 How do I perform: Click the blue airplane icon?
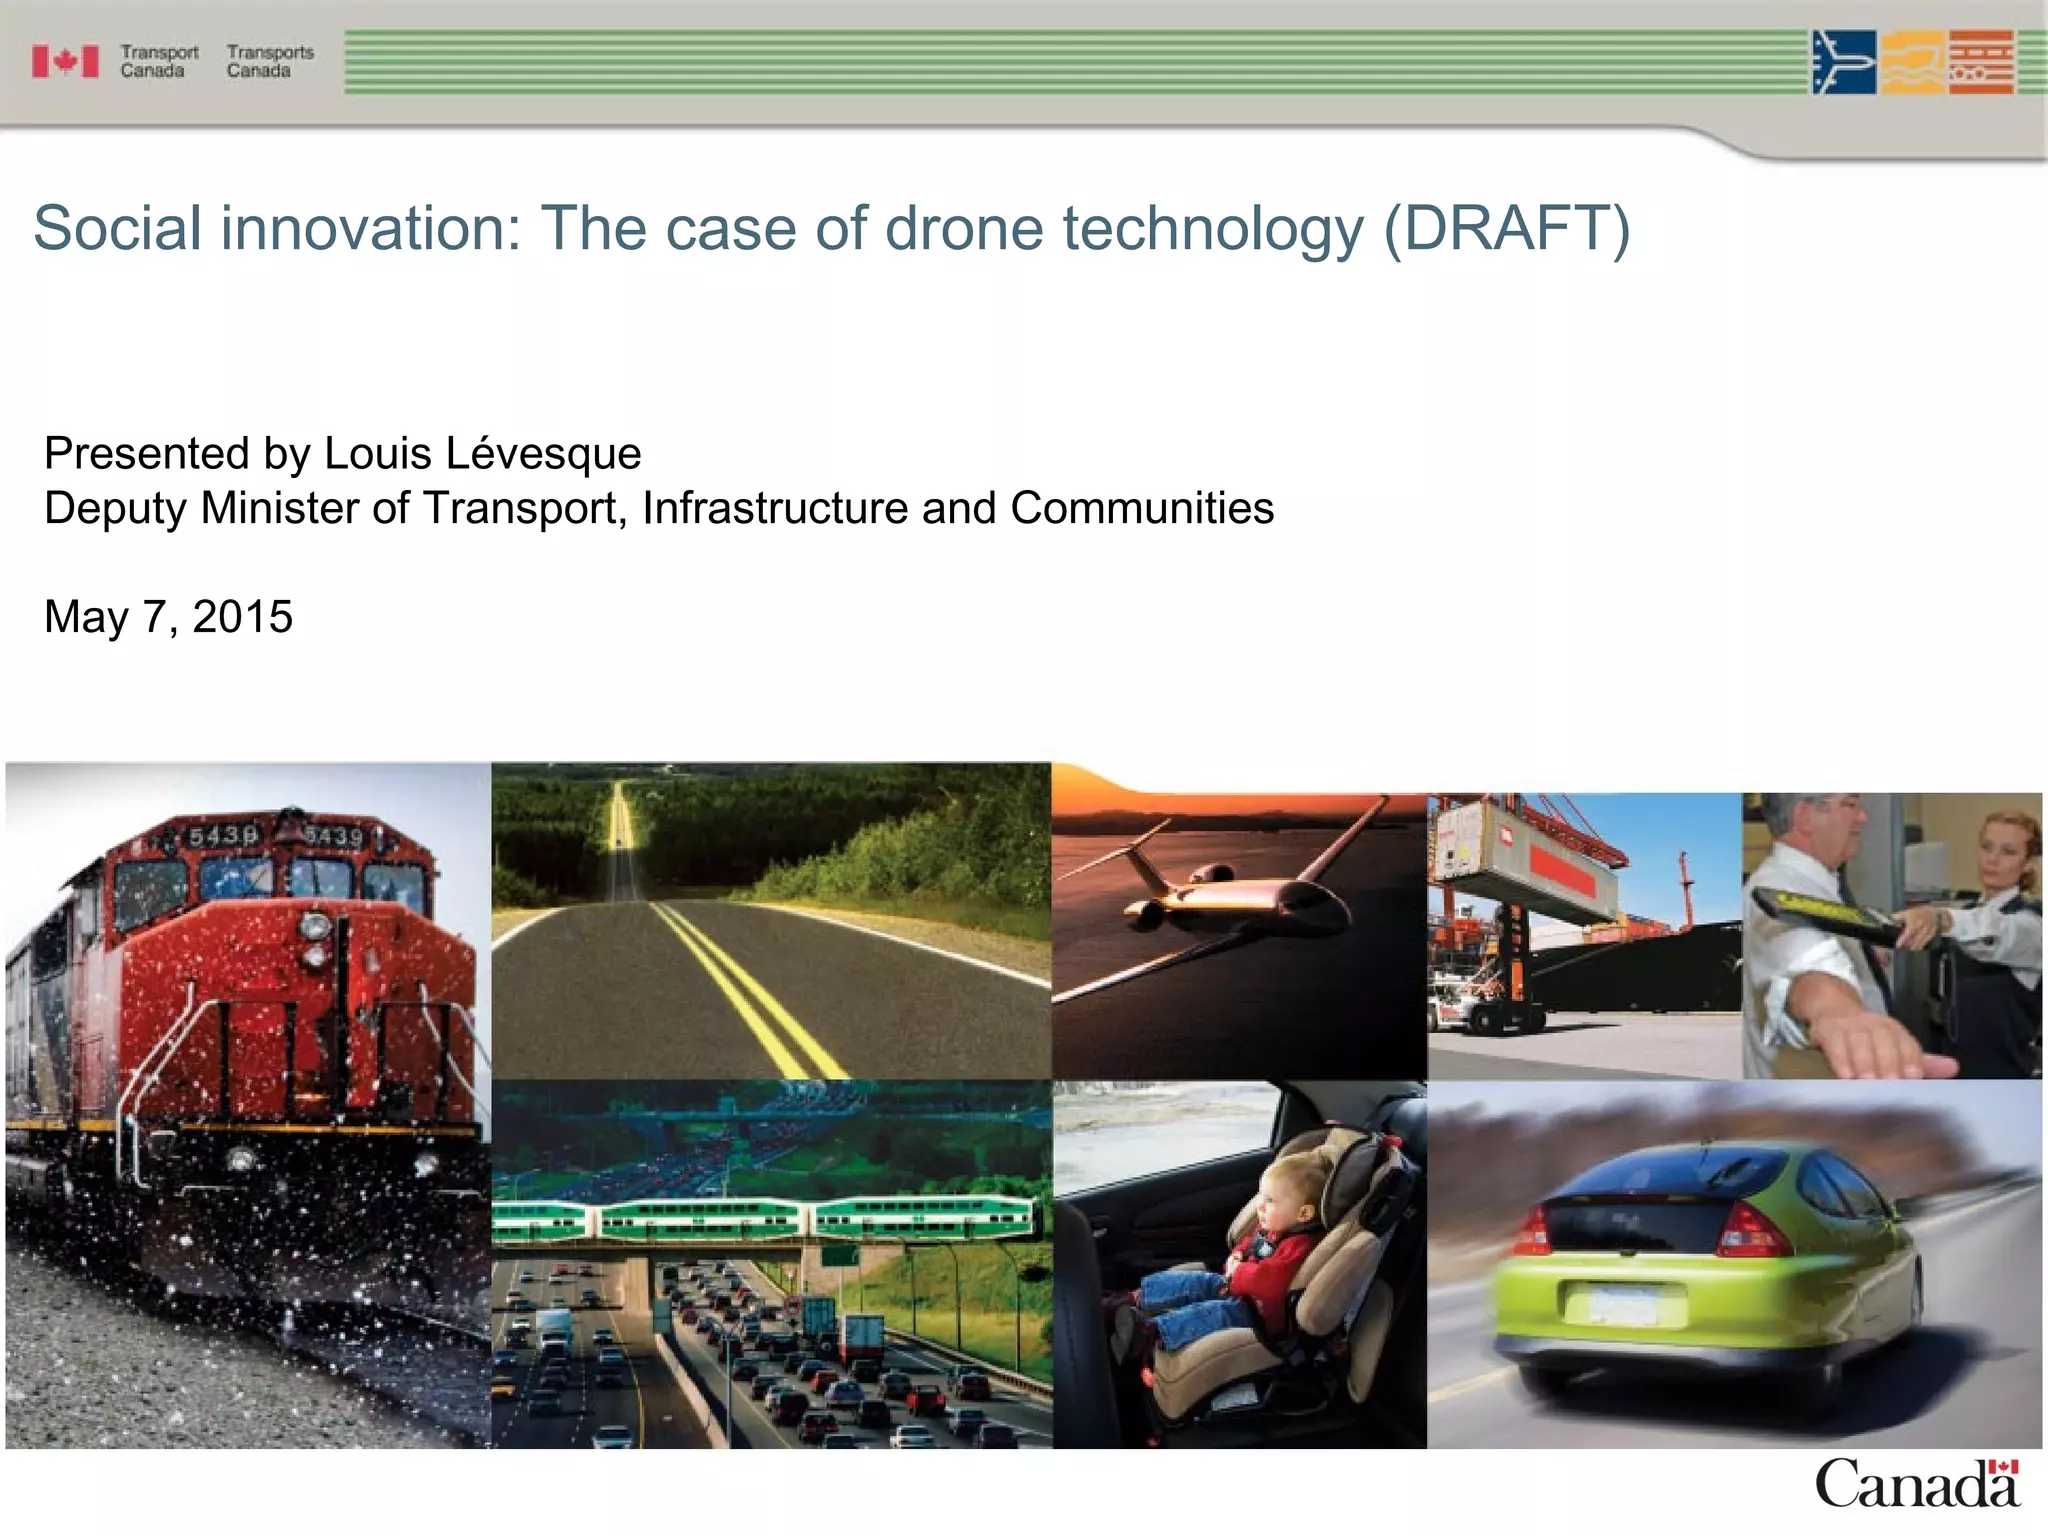(1843, 62)
